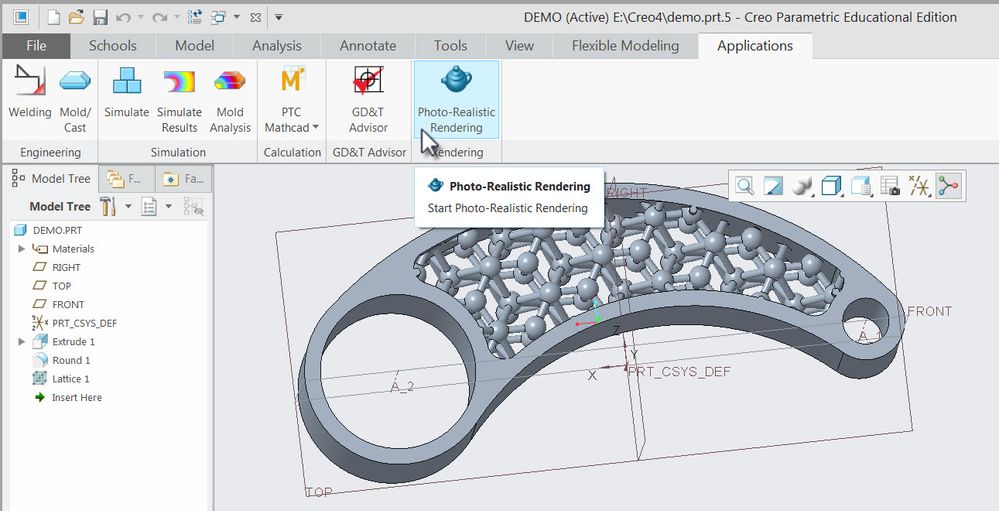Open the Simulate Results viewer

tap(179, 98)
